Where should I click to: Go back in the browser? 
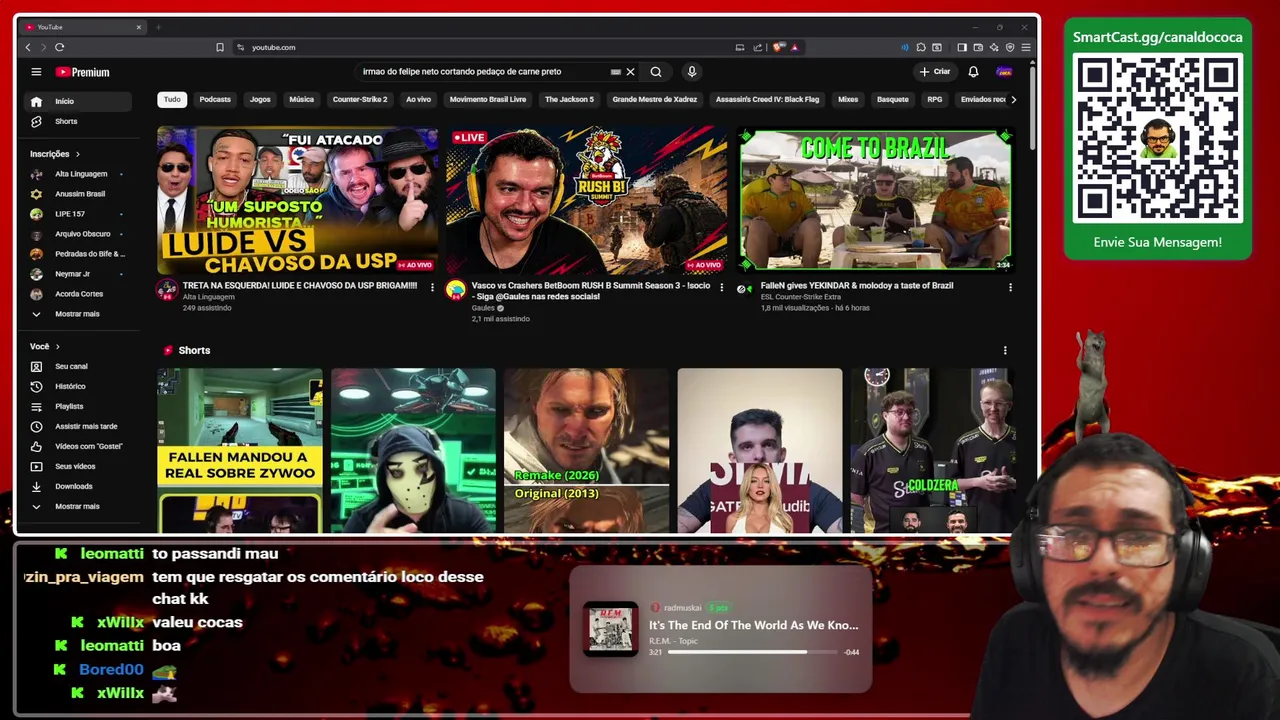coord(28,47)
